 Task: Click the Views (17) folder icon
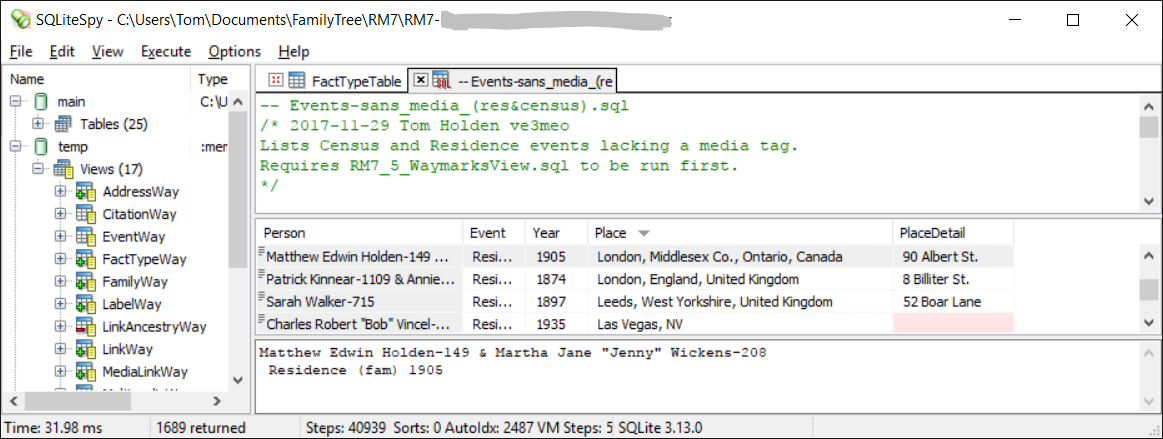(x=64, y=169)
